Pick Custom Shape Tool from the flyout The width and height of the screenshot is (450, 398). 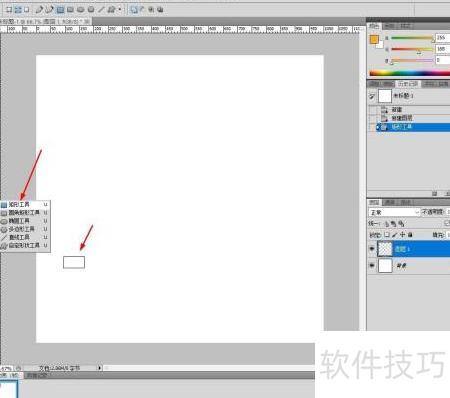(25, 245)
